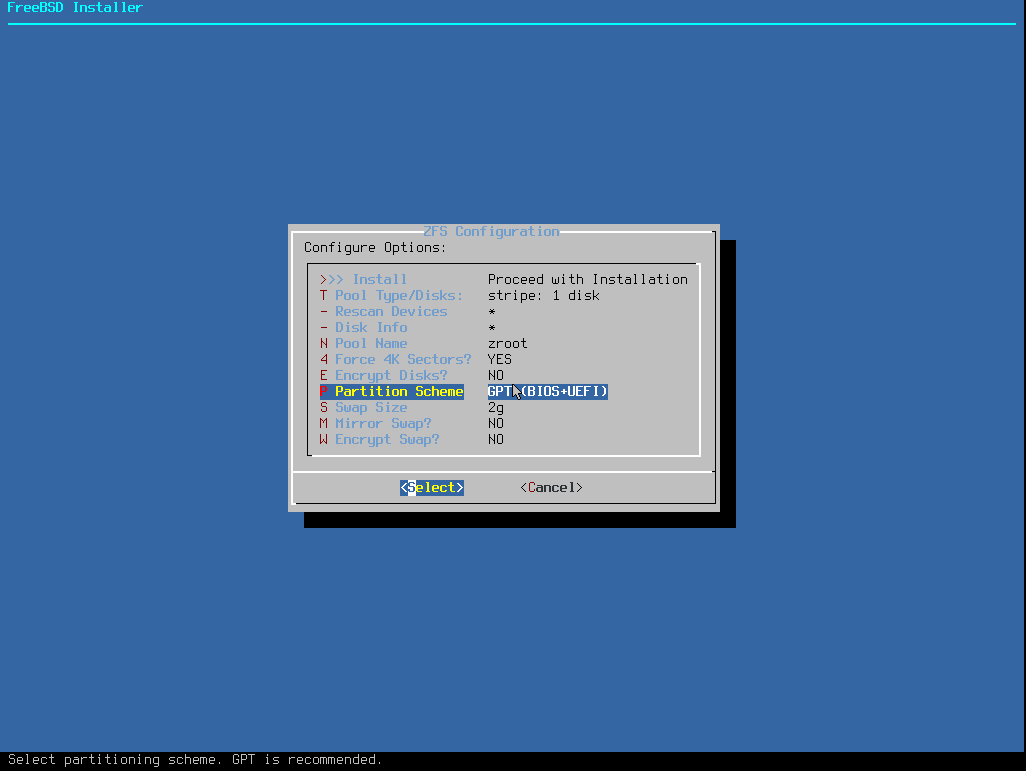
Task: Choose the Rescan Devices entry
Action: [x=391, y=311]
